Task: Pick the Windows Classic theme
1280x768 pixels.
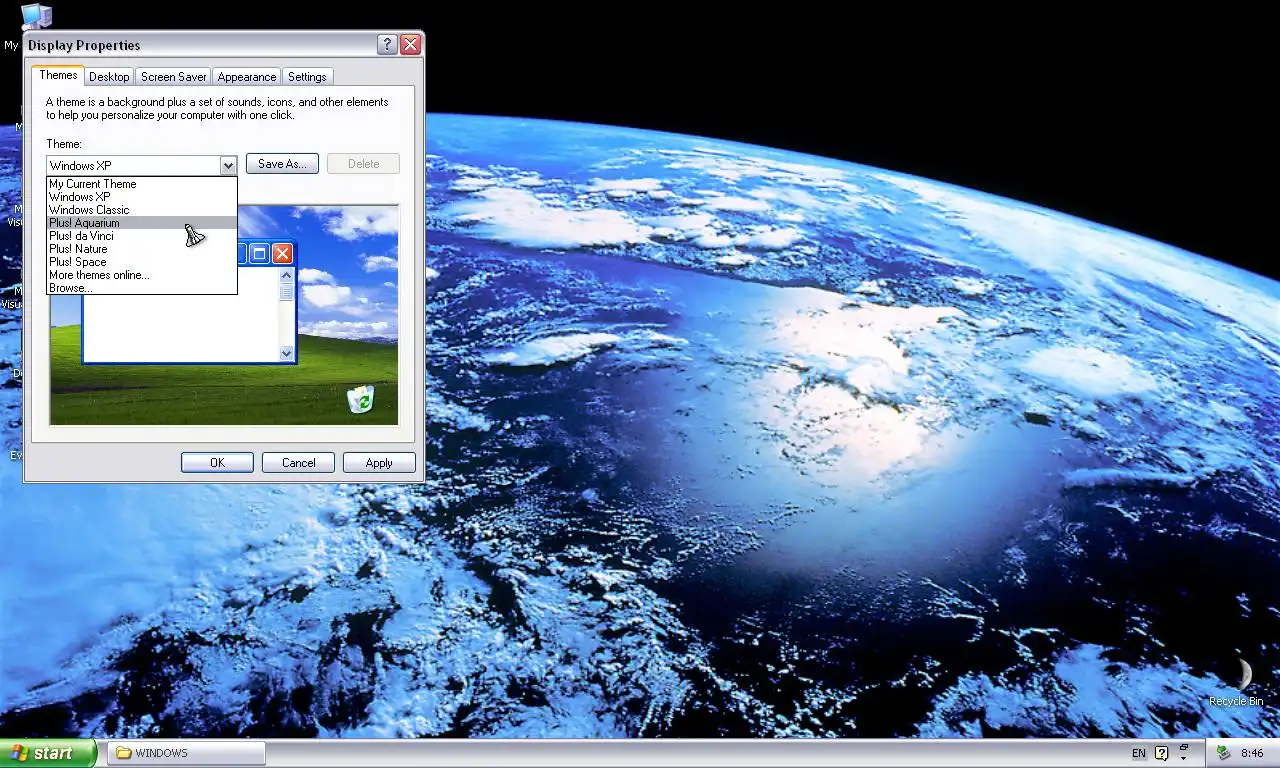Action: 142,210
